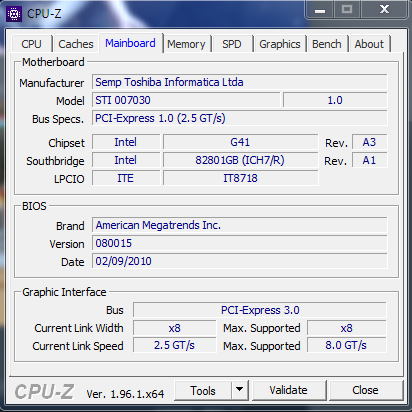Click model revision field '1.0'
Image resolution: width=412 pixels, height=412 pixels.
coord(335,100)
